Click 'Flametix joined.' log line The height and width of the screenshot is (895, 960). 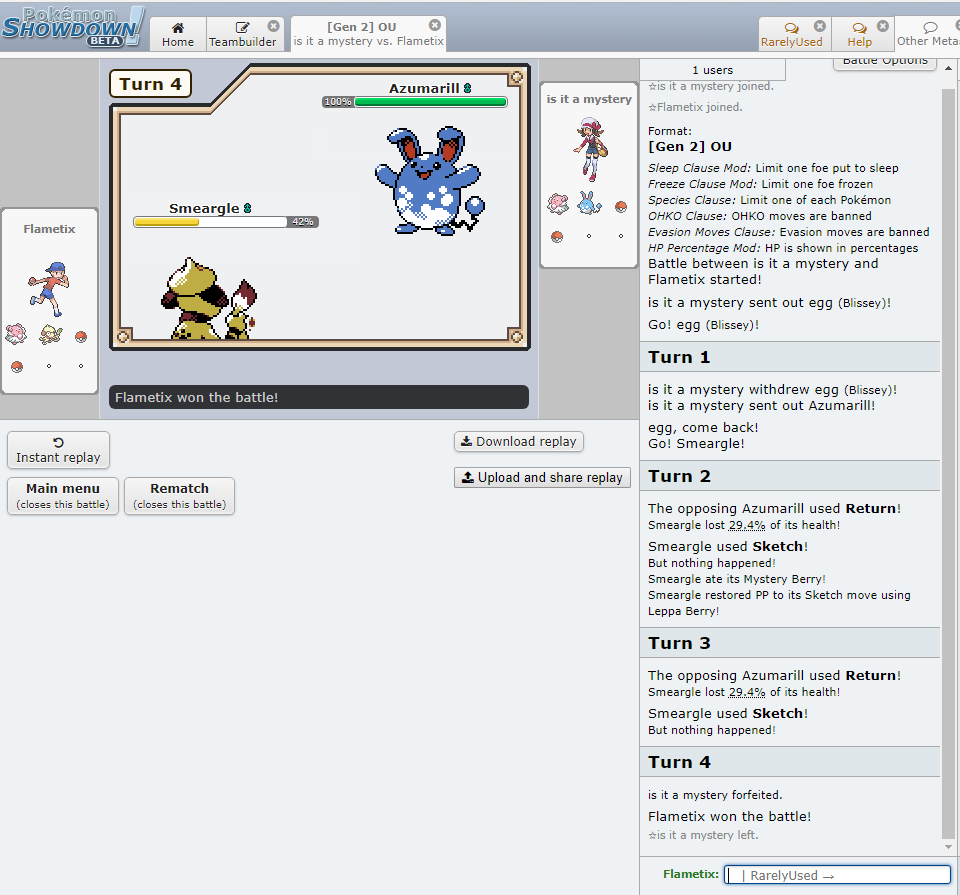click(696, 107)
